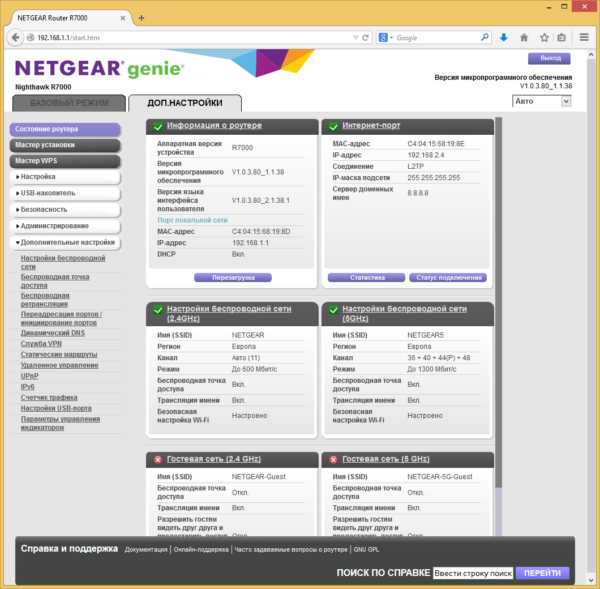Open the Авто language dropdown
Image resolution: width=600 pixels, height=589 pixels.
pyautogui.click(x=541, y=101)
